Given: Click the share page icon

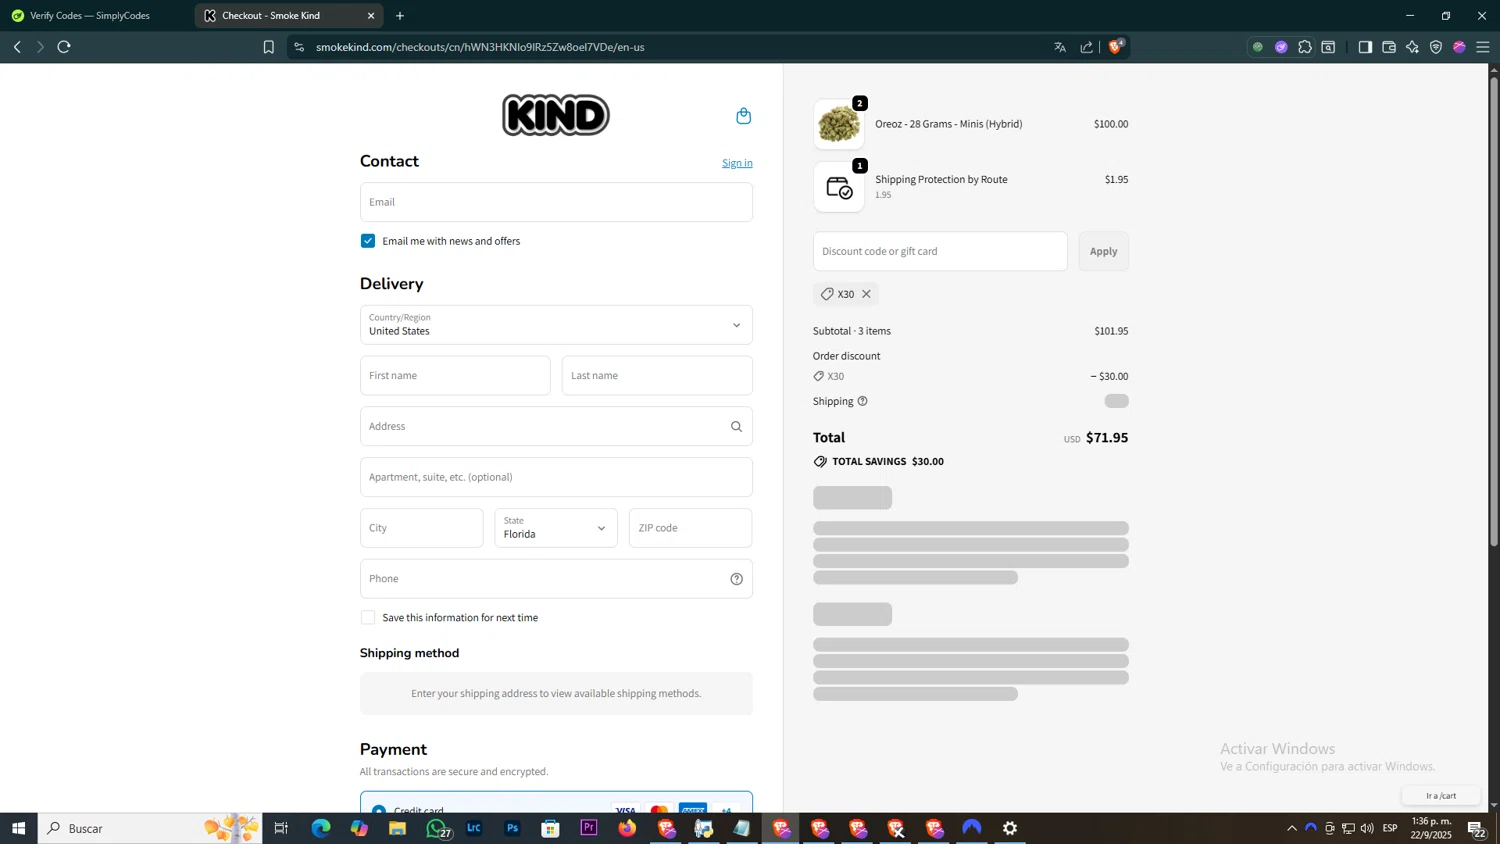Looking at the screenshot, I should coord(1087,47).
